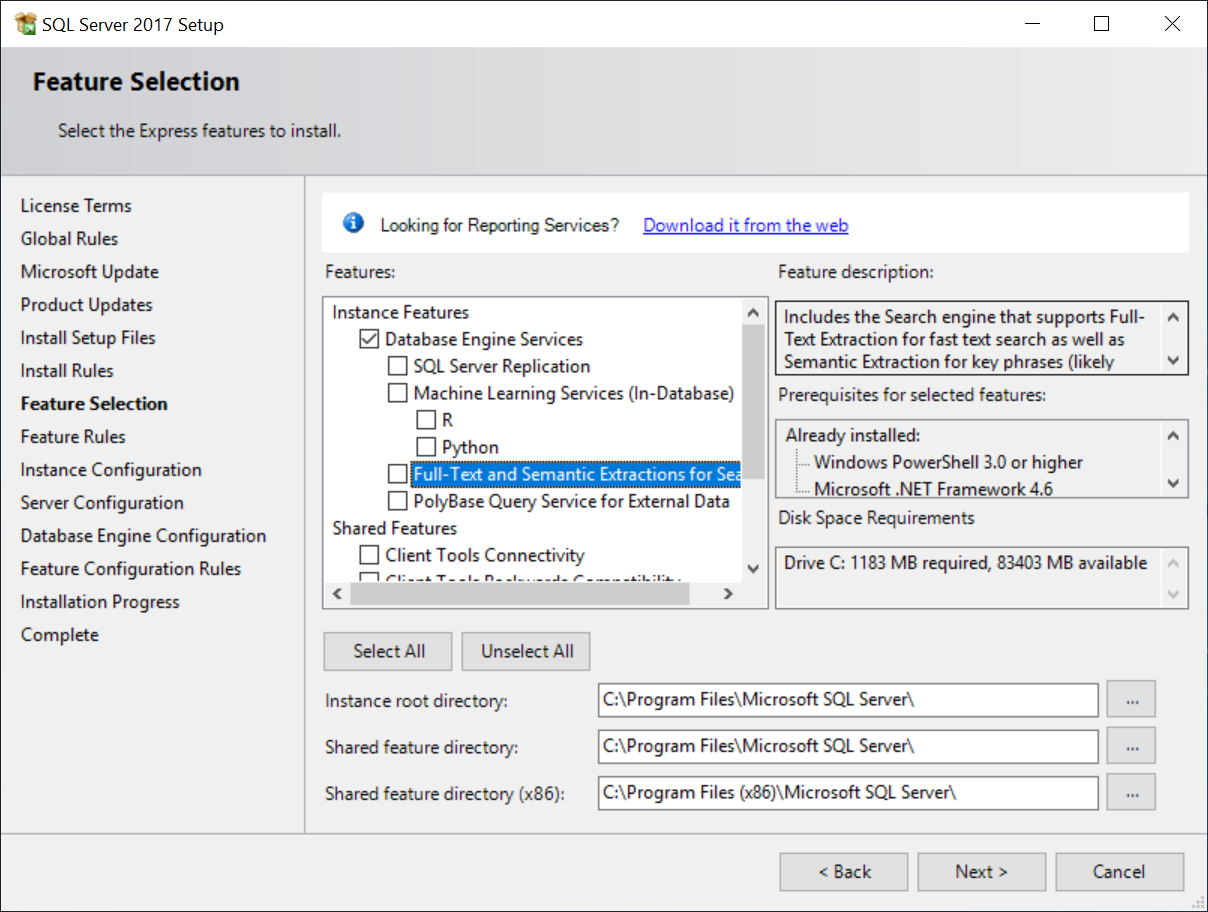Select the Global Rules step
Viewport: 1208px width, 912px height.
69,239
